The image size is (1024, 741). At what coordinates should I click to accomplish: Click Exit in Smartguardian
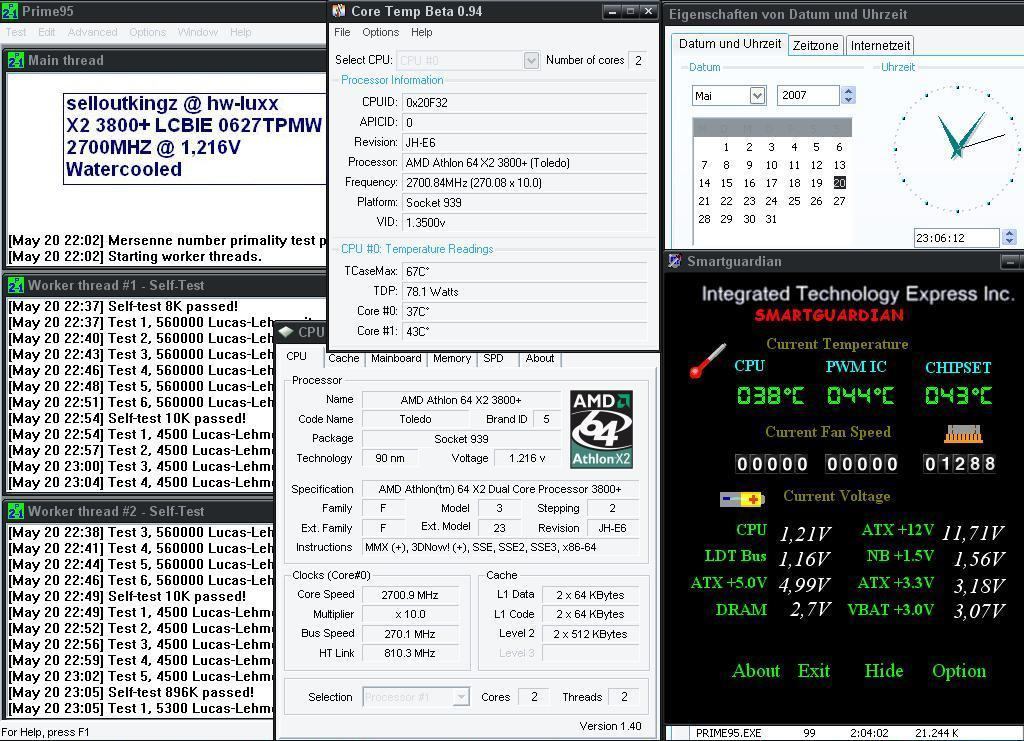click(814, 670)
